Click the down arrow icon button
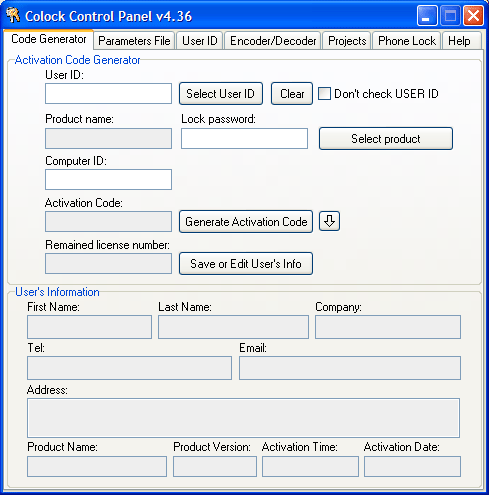 click(329, 221)
